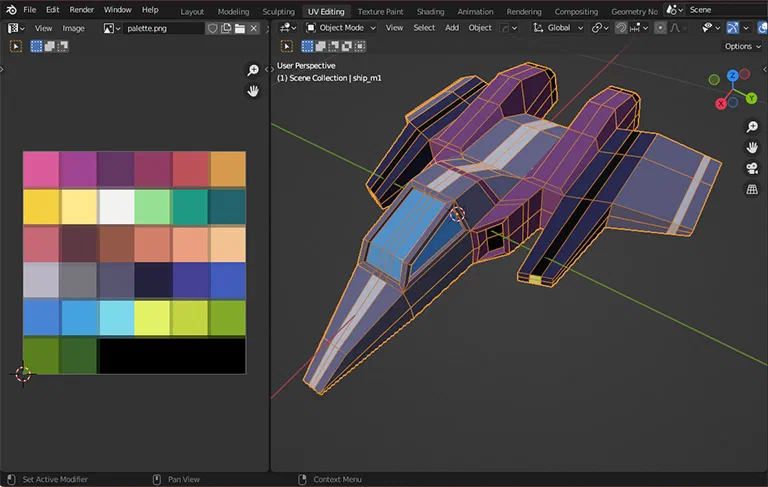Click the white palette swatch

click(x=116, y=207)
